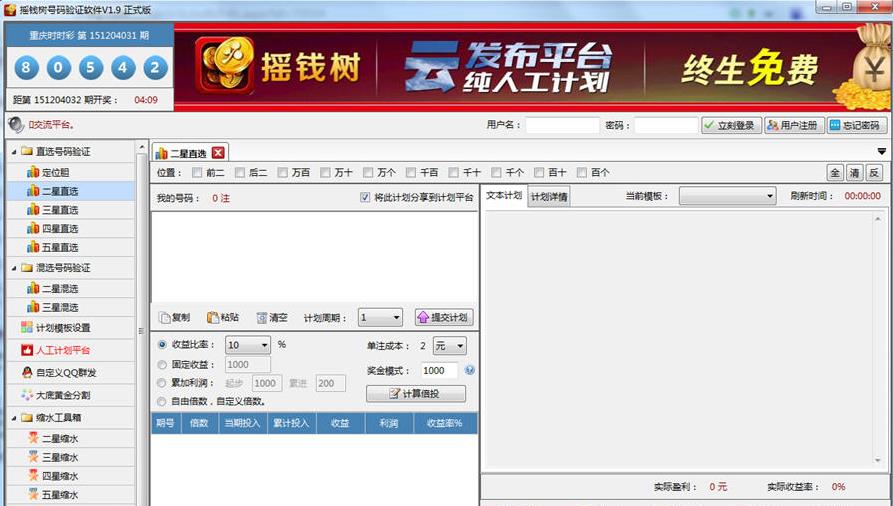Viewport: 893px width, 506px height.
Task: Check the 前二 position checkbox
Action: tap(197, 172)
